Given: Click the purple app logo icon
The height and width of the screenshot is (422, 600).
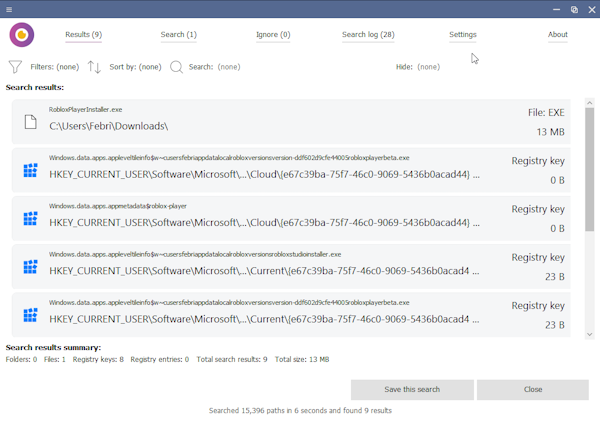Looking at the screenshot, I should click(22, 35).
